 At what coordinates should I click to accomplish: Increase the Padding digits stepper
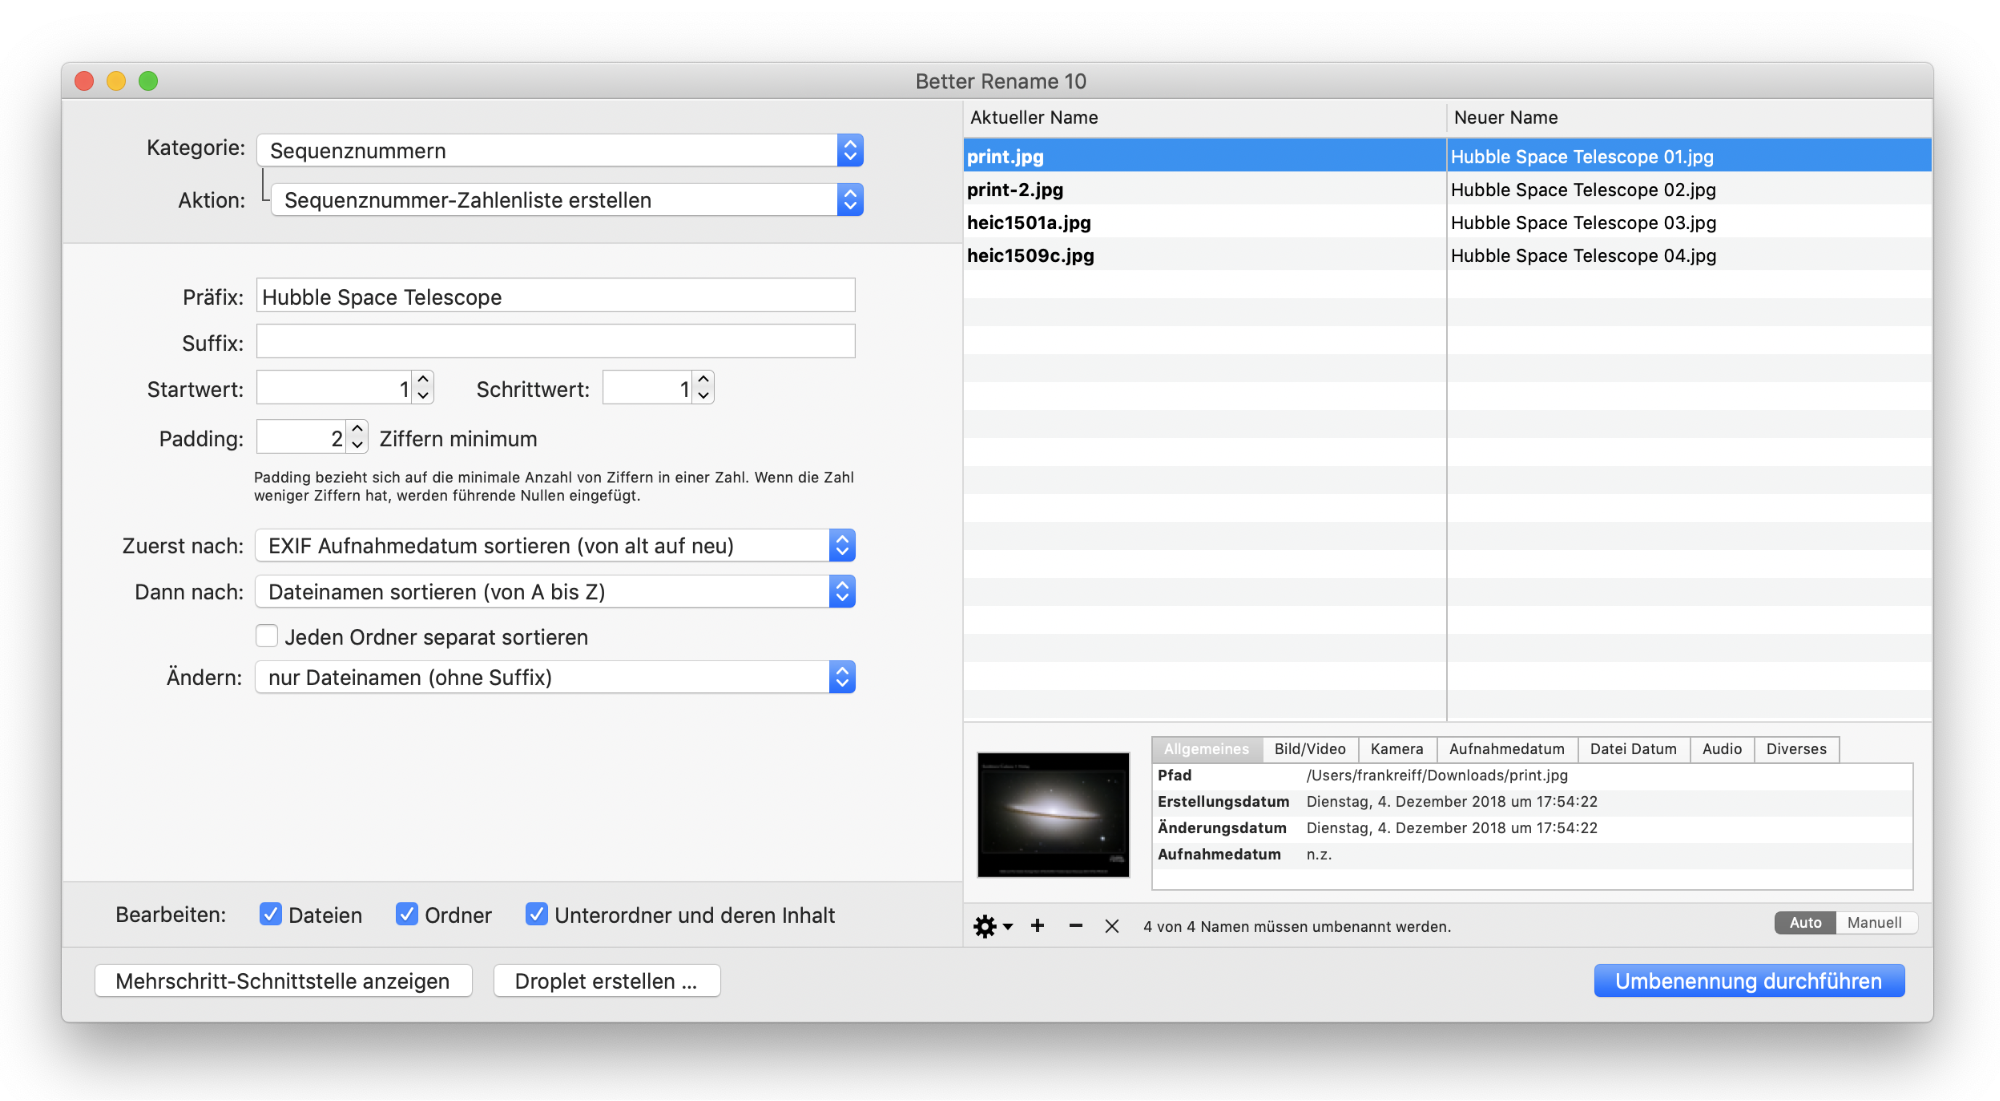pyautogui.click(x=358, y=430)
